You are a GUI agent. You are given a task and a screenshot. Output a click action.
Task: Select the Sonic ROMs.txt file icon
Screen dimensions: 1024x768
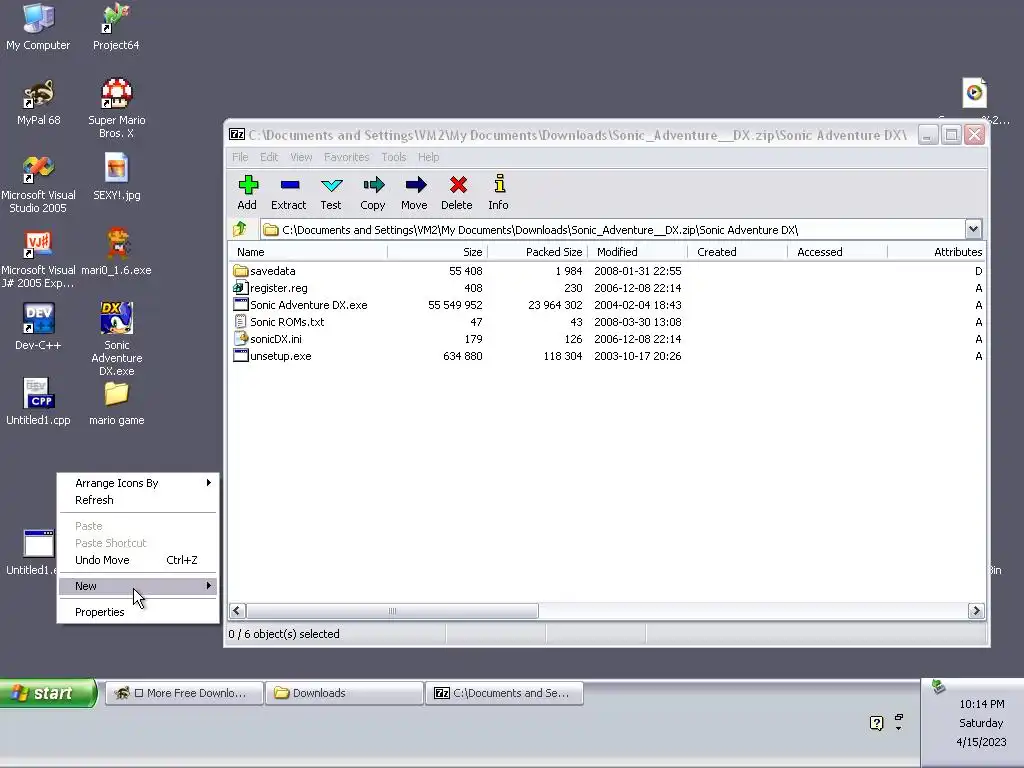coord(240,321)
